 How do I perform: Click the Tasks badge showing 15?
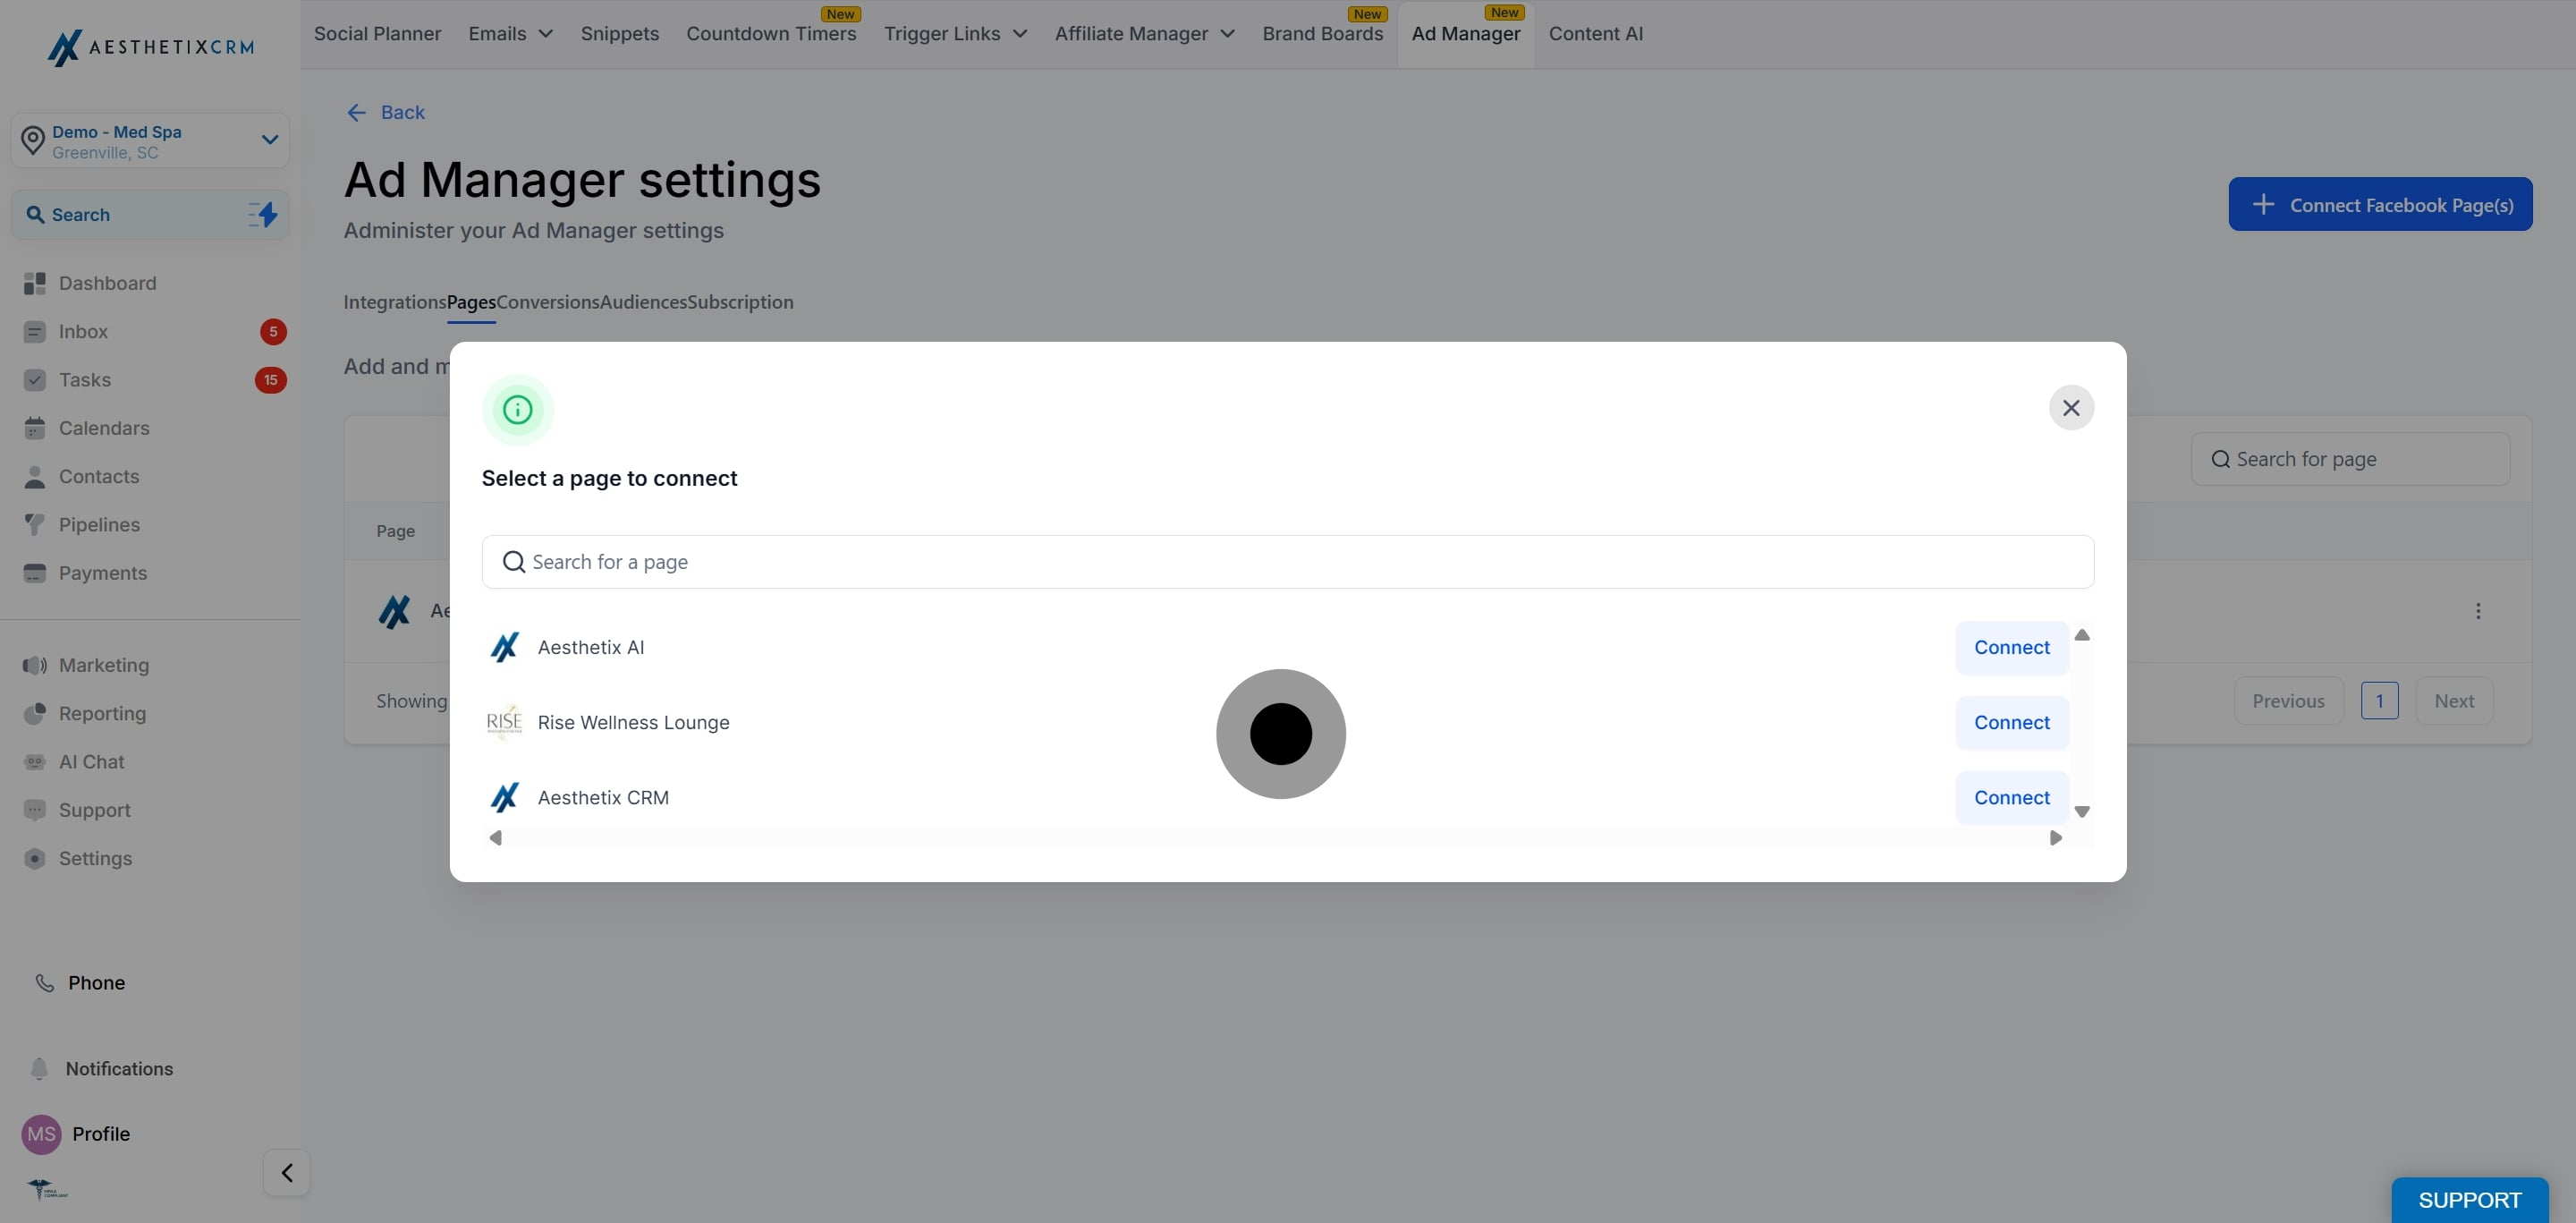click(x=271, y=380)
